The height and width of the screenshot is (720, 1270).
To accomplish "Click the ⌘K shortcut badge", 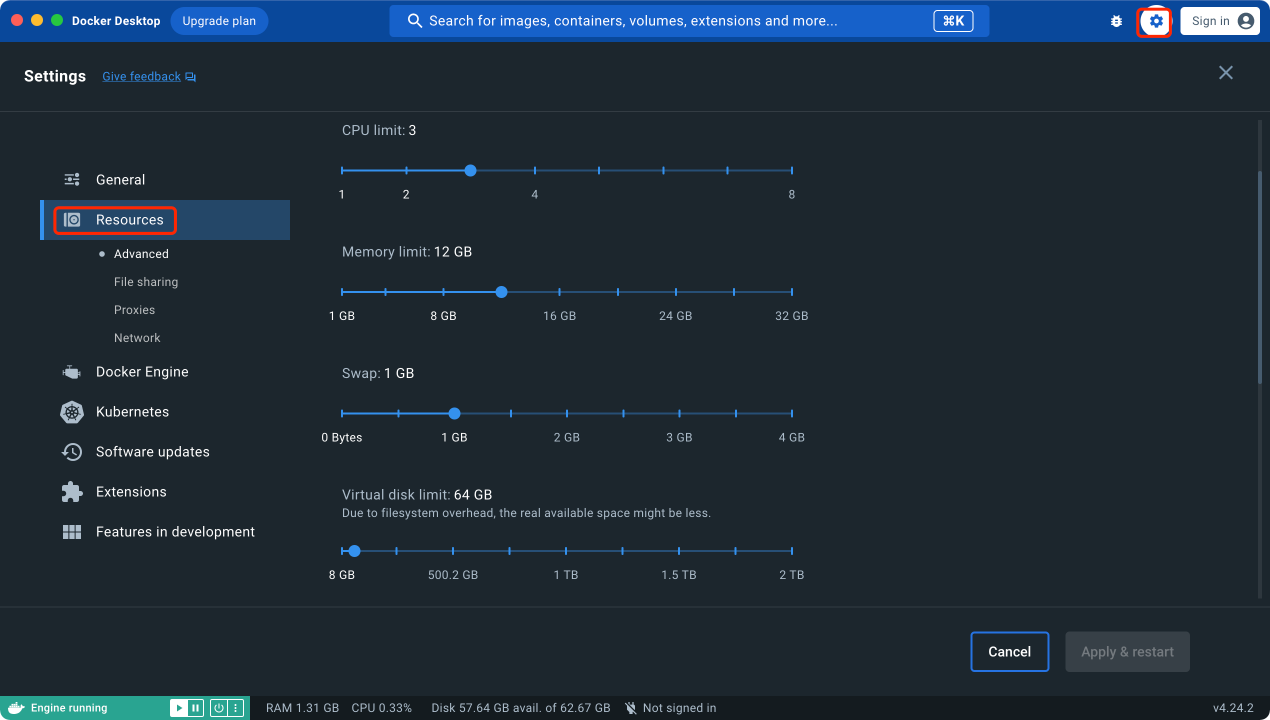I will 953,21.
